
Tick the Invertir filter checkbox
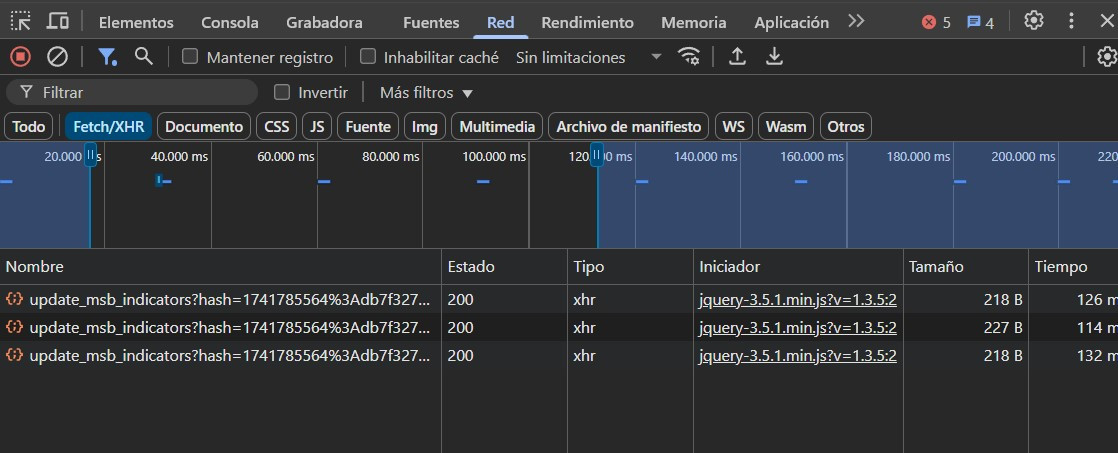click(282, 92)
